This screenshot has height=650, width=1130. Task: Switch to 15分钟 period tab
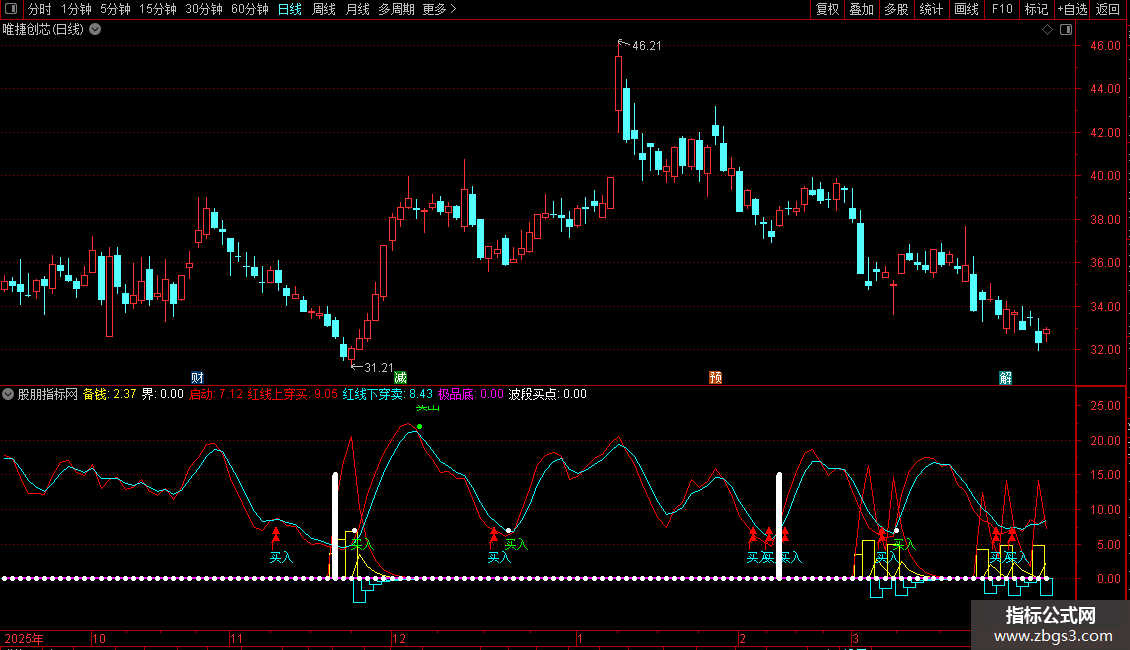click(x=158, y=9)
